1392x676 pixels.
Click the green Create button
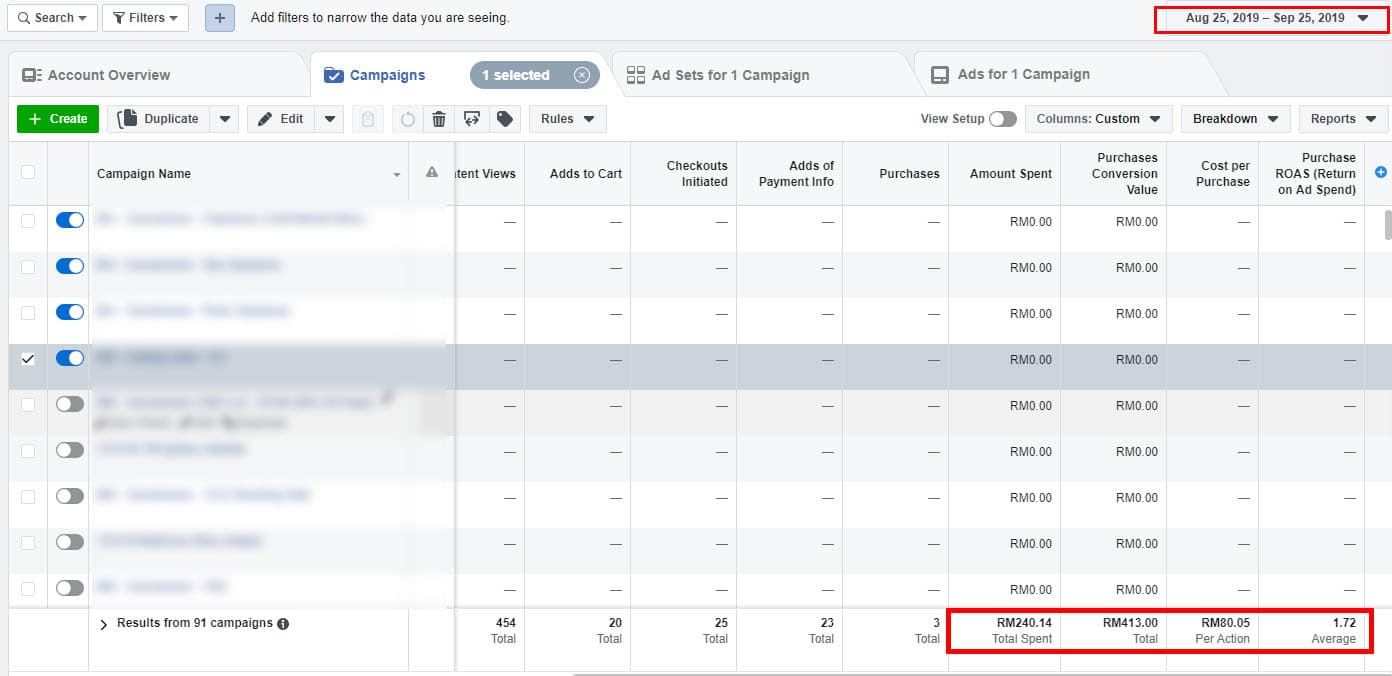[x=58, y=119]
